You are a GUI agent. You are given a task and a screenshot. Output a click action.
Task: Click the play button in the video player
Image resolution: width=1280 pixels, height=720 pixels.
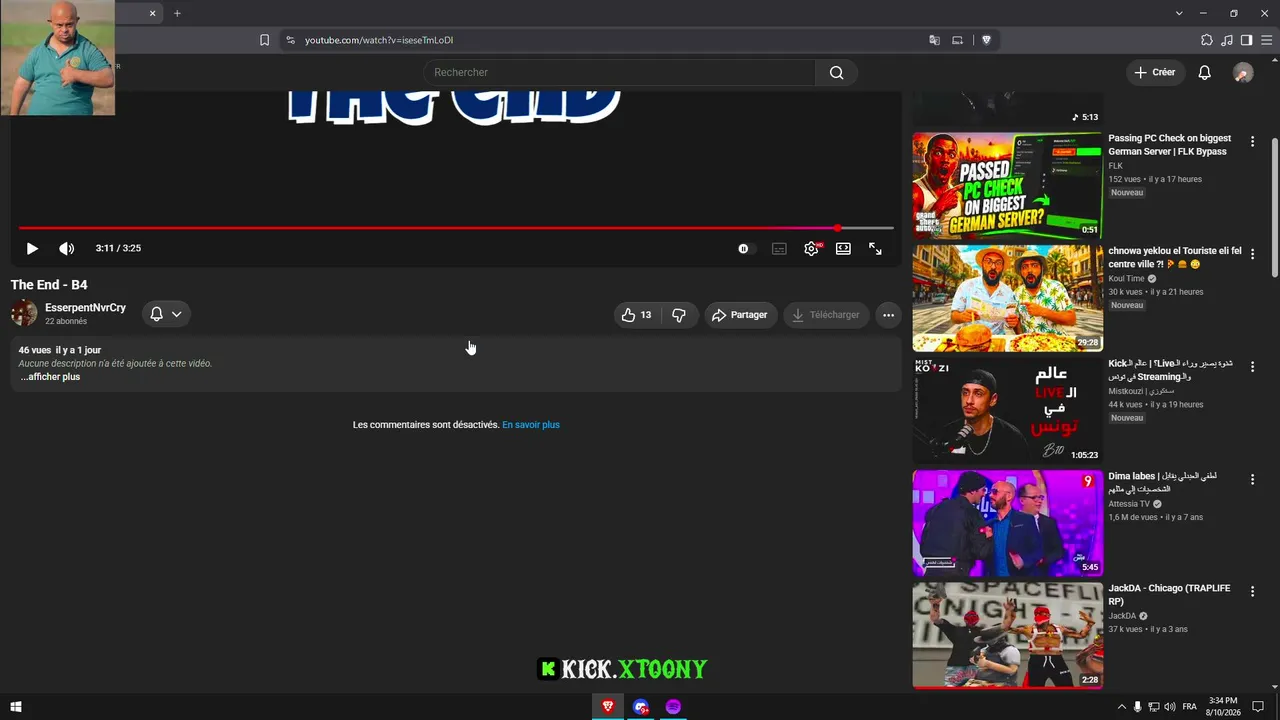pos(32,249)
